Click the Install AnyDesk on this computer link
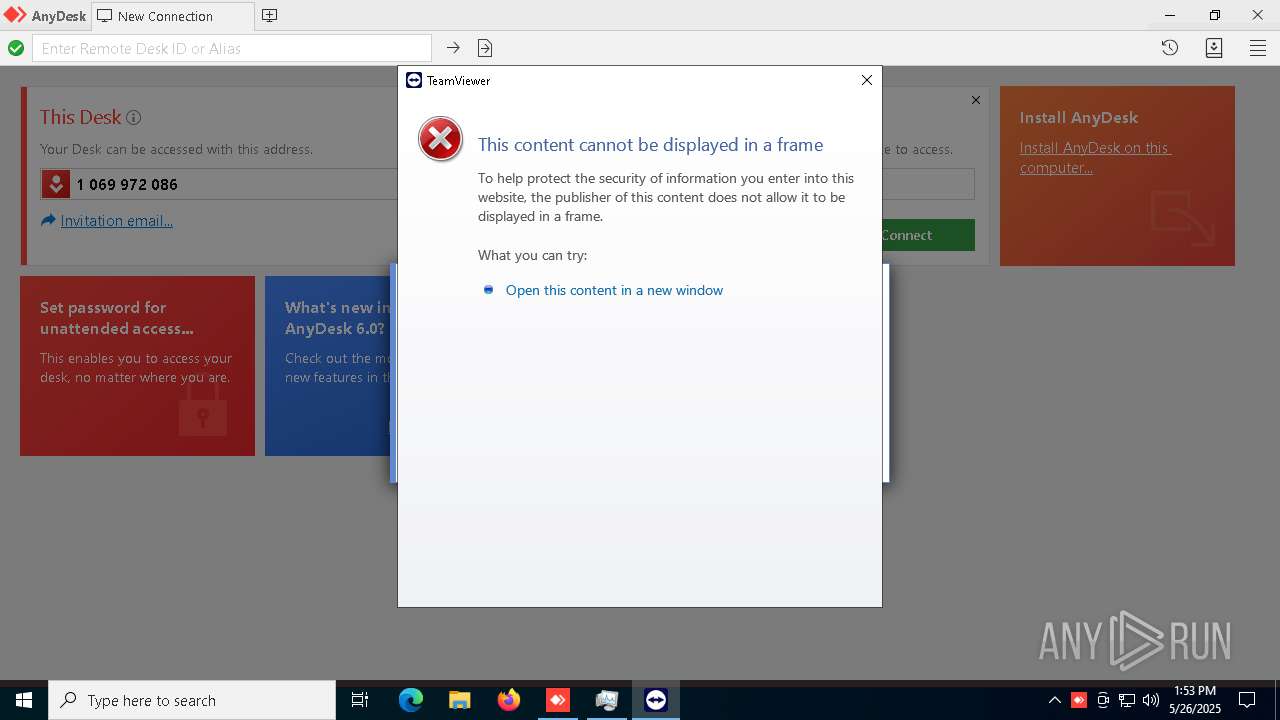 pyautogui.click(x=1095, y=157)
